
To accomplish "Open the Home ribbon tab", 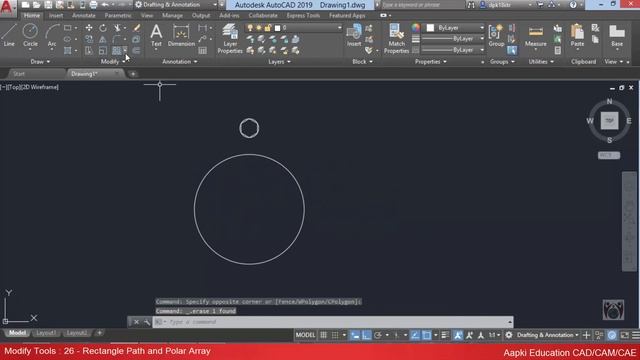I will (32, 16).
